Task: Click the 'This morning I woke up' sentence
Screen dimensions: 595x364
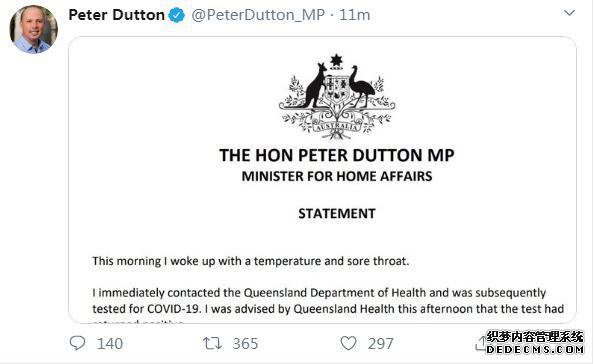Action: [250, 261]
